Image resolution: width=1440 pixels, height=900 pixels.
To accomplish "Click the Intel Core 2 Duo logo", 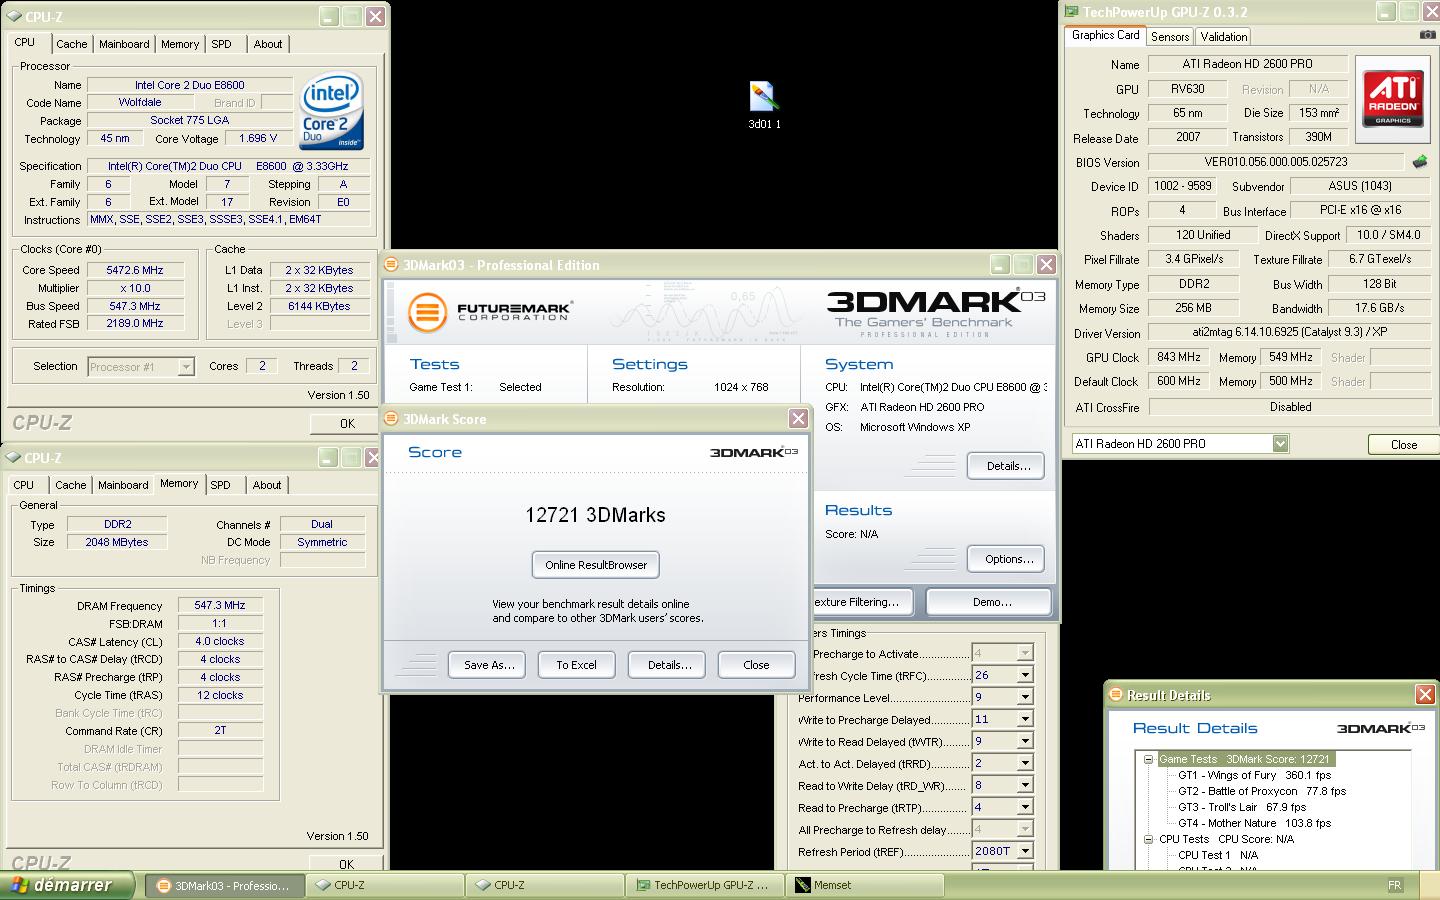I will [332, 110].
